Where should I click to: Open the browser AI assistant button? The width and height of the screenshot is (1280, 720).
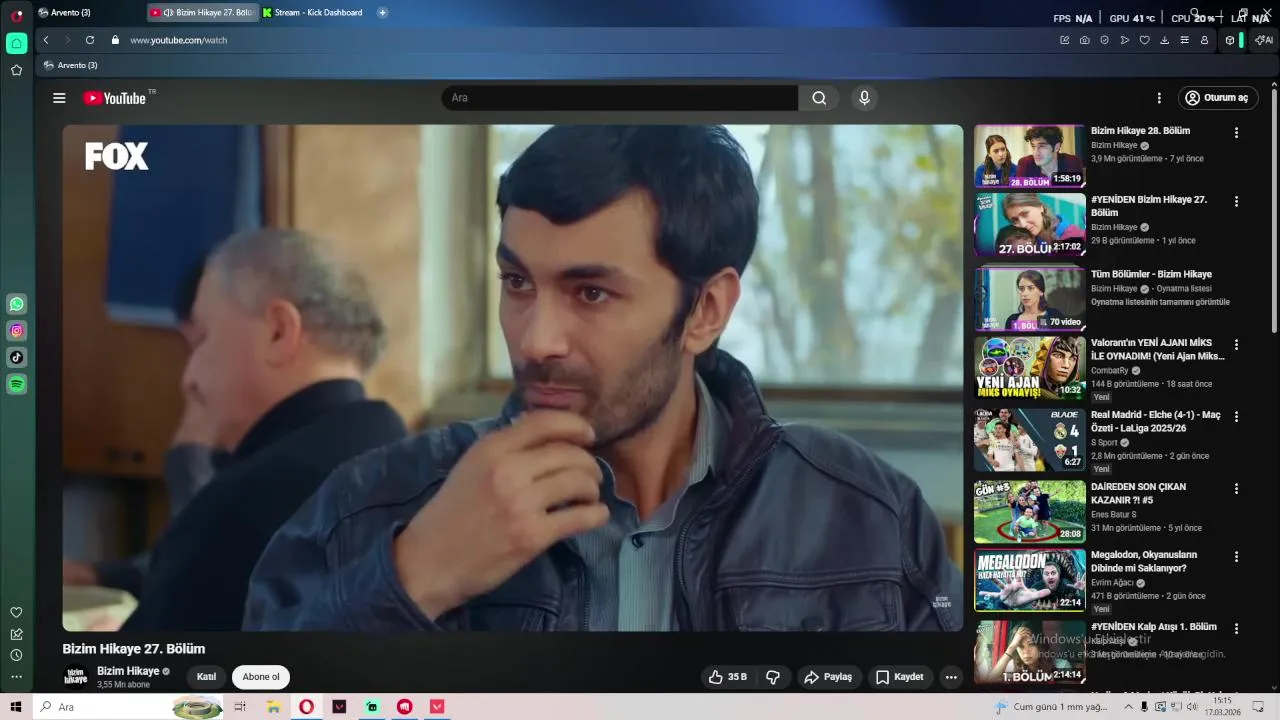click(1264, 40)
